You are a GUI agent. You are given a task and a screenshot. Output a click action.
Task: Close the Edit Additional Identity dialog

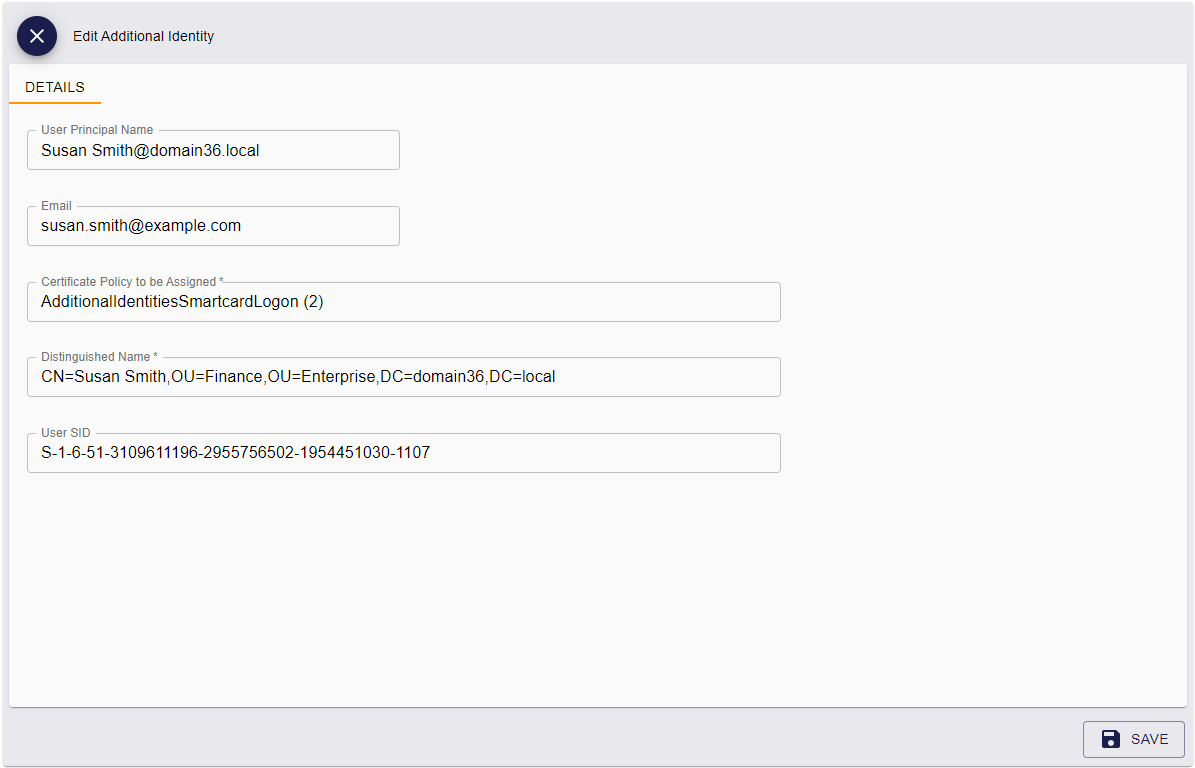click(37, 36)
